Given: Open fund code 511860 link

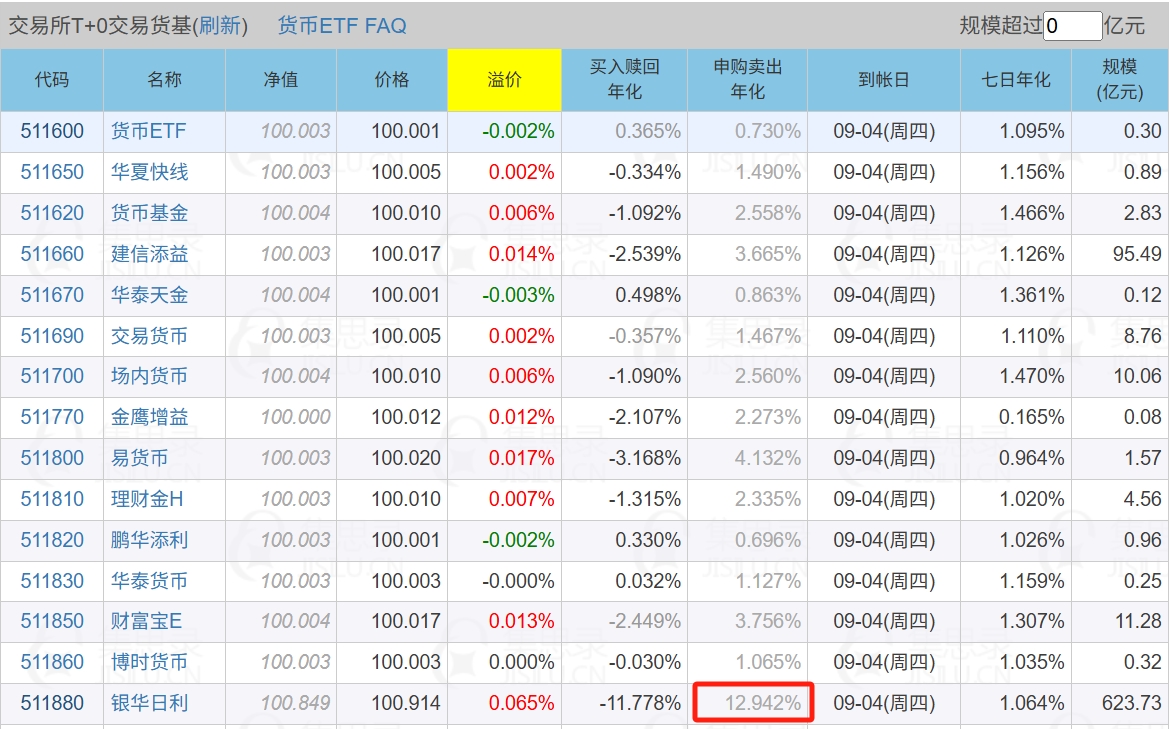Looking at the screenshot, I should pos(52,663).
